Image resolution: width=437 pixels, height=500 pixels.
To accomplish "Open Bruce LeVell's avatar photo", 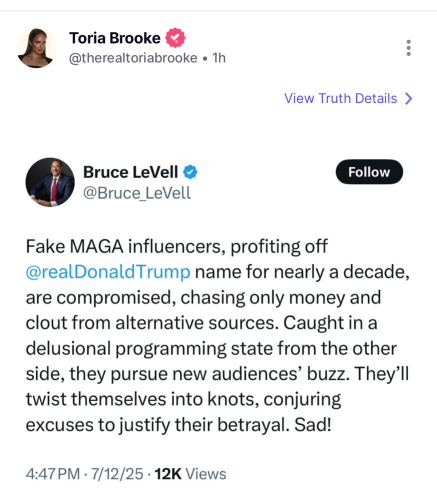I will click(50, 182).
